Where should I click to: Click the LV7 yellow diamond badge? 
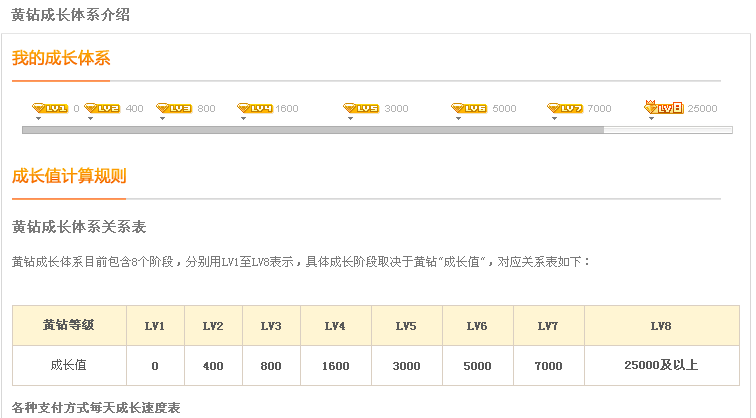point(565,108)
